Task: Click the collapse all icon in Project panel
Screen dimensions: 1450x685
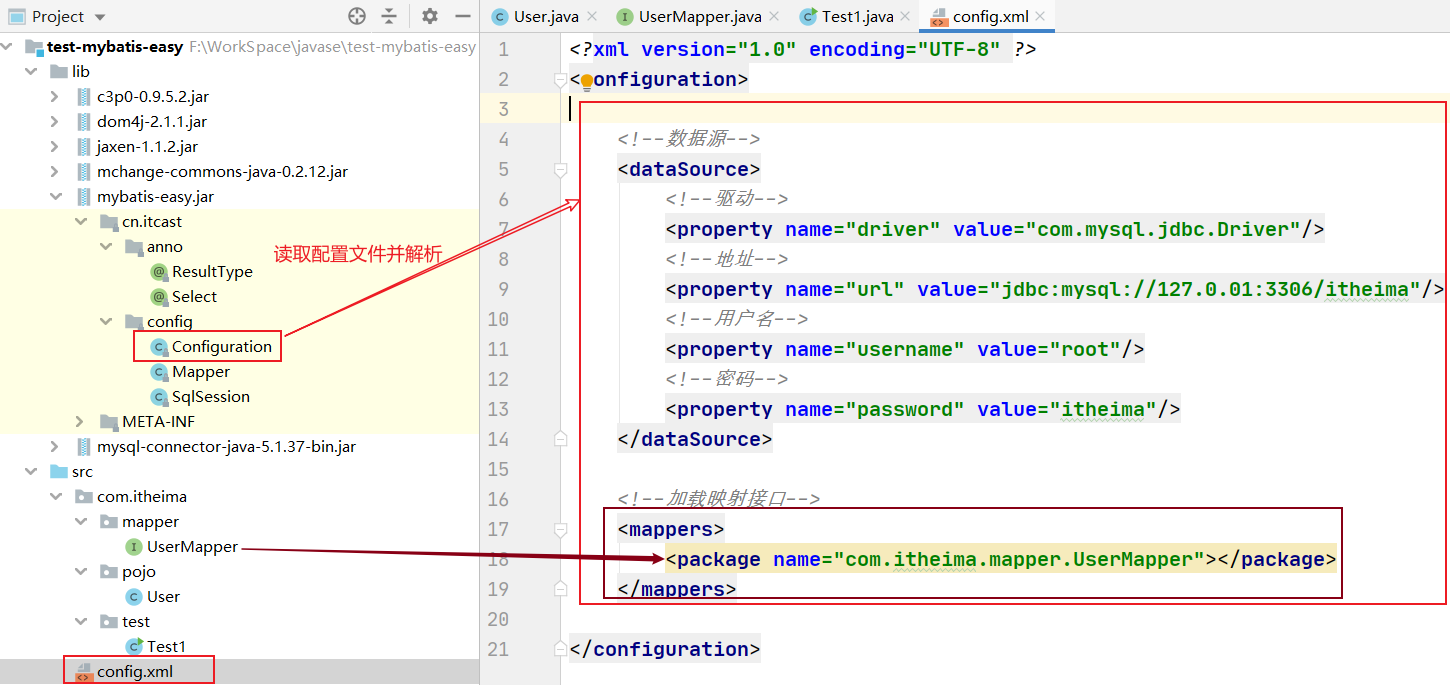Action: point(389,16)
